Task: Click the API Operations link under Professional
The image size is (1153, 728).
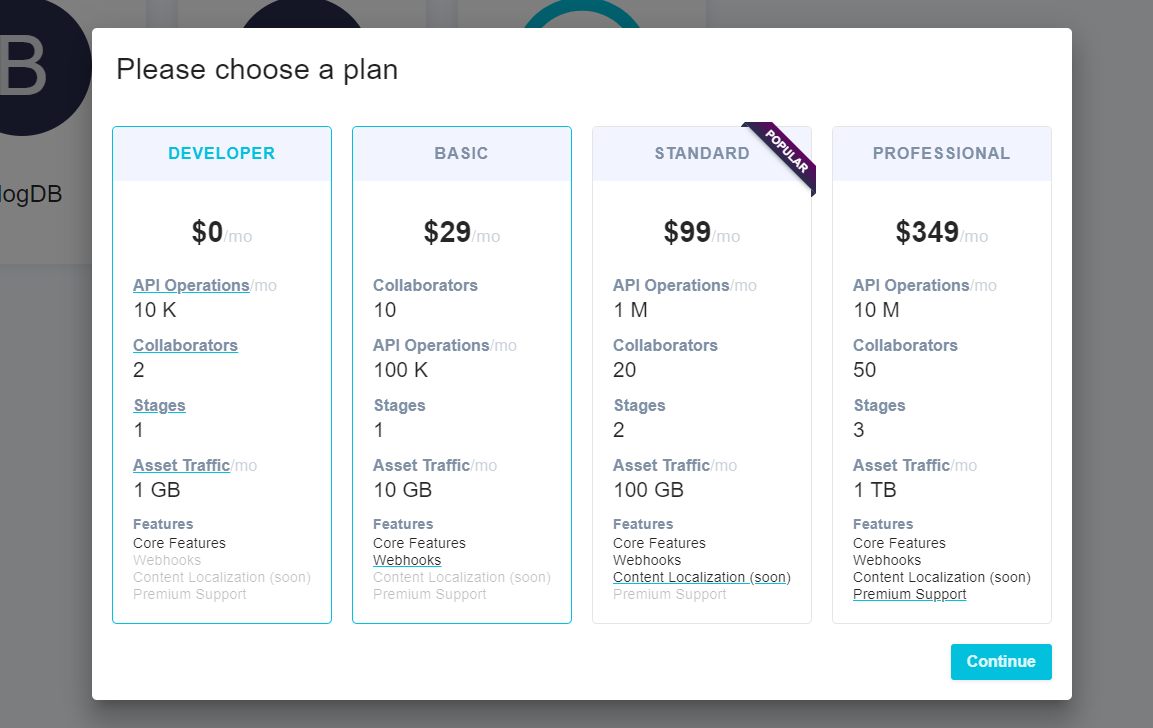Action: 911,285
